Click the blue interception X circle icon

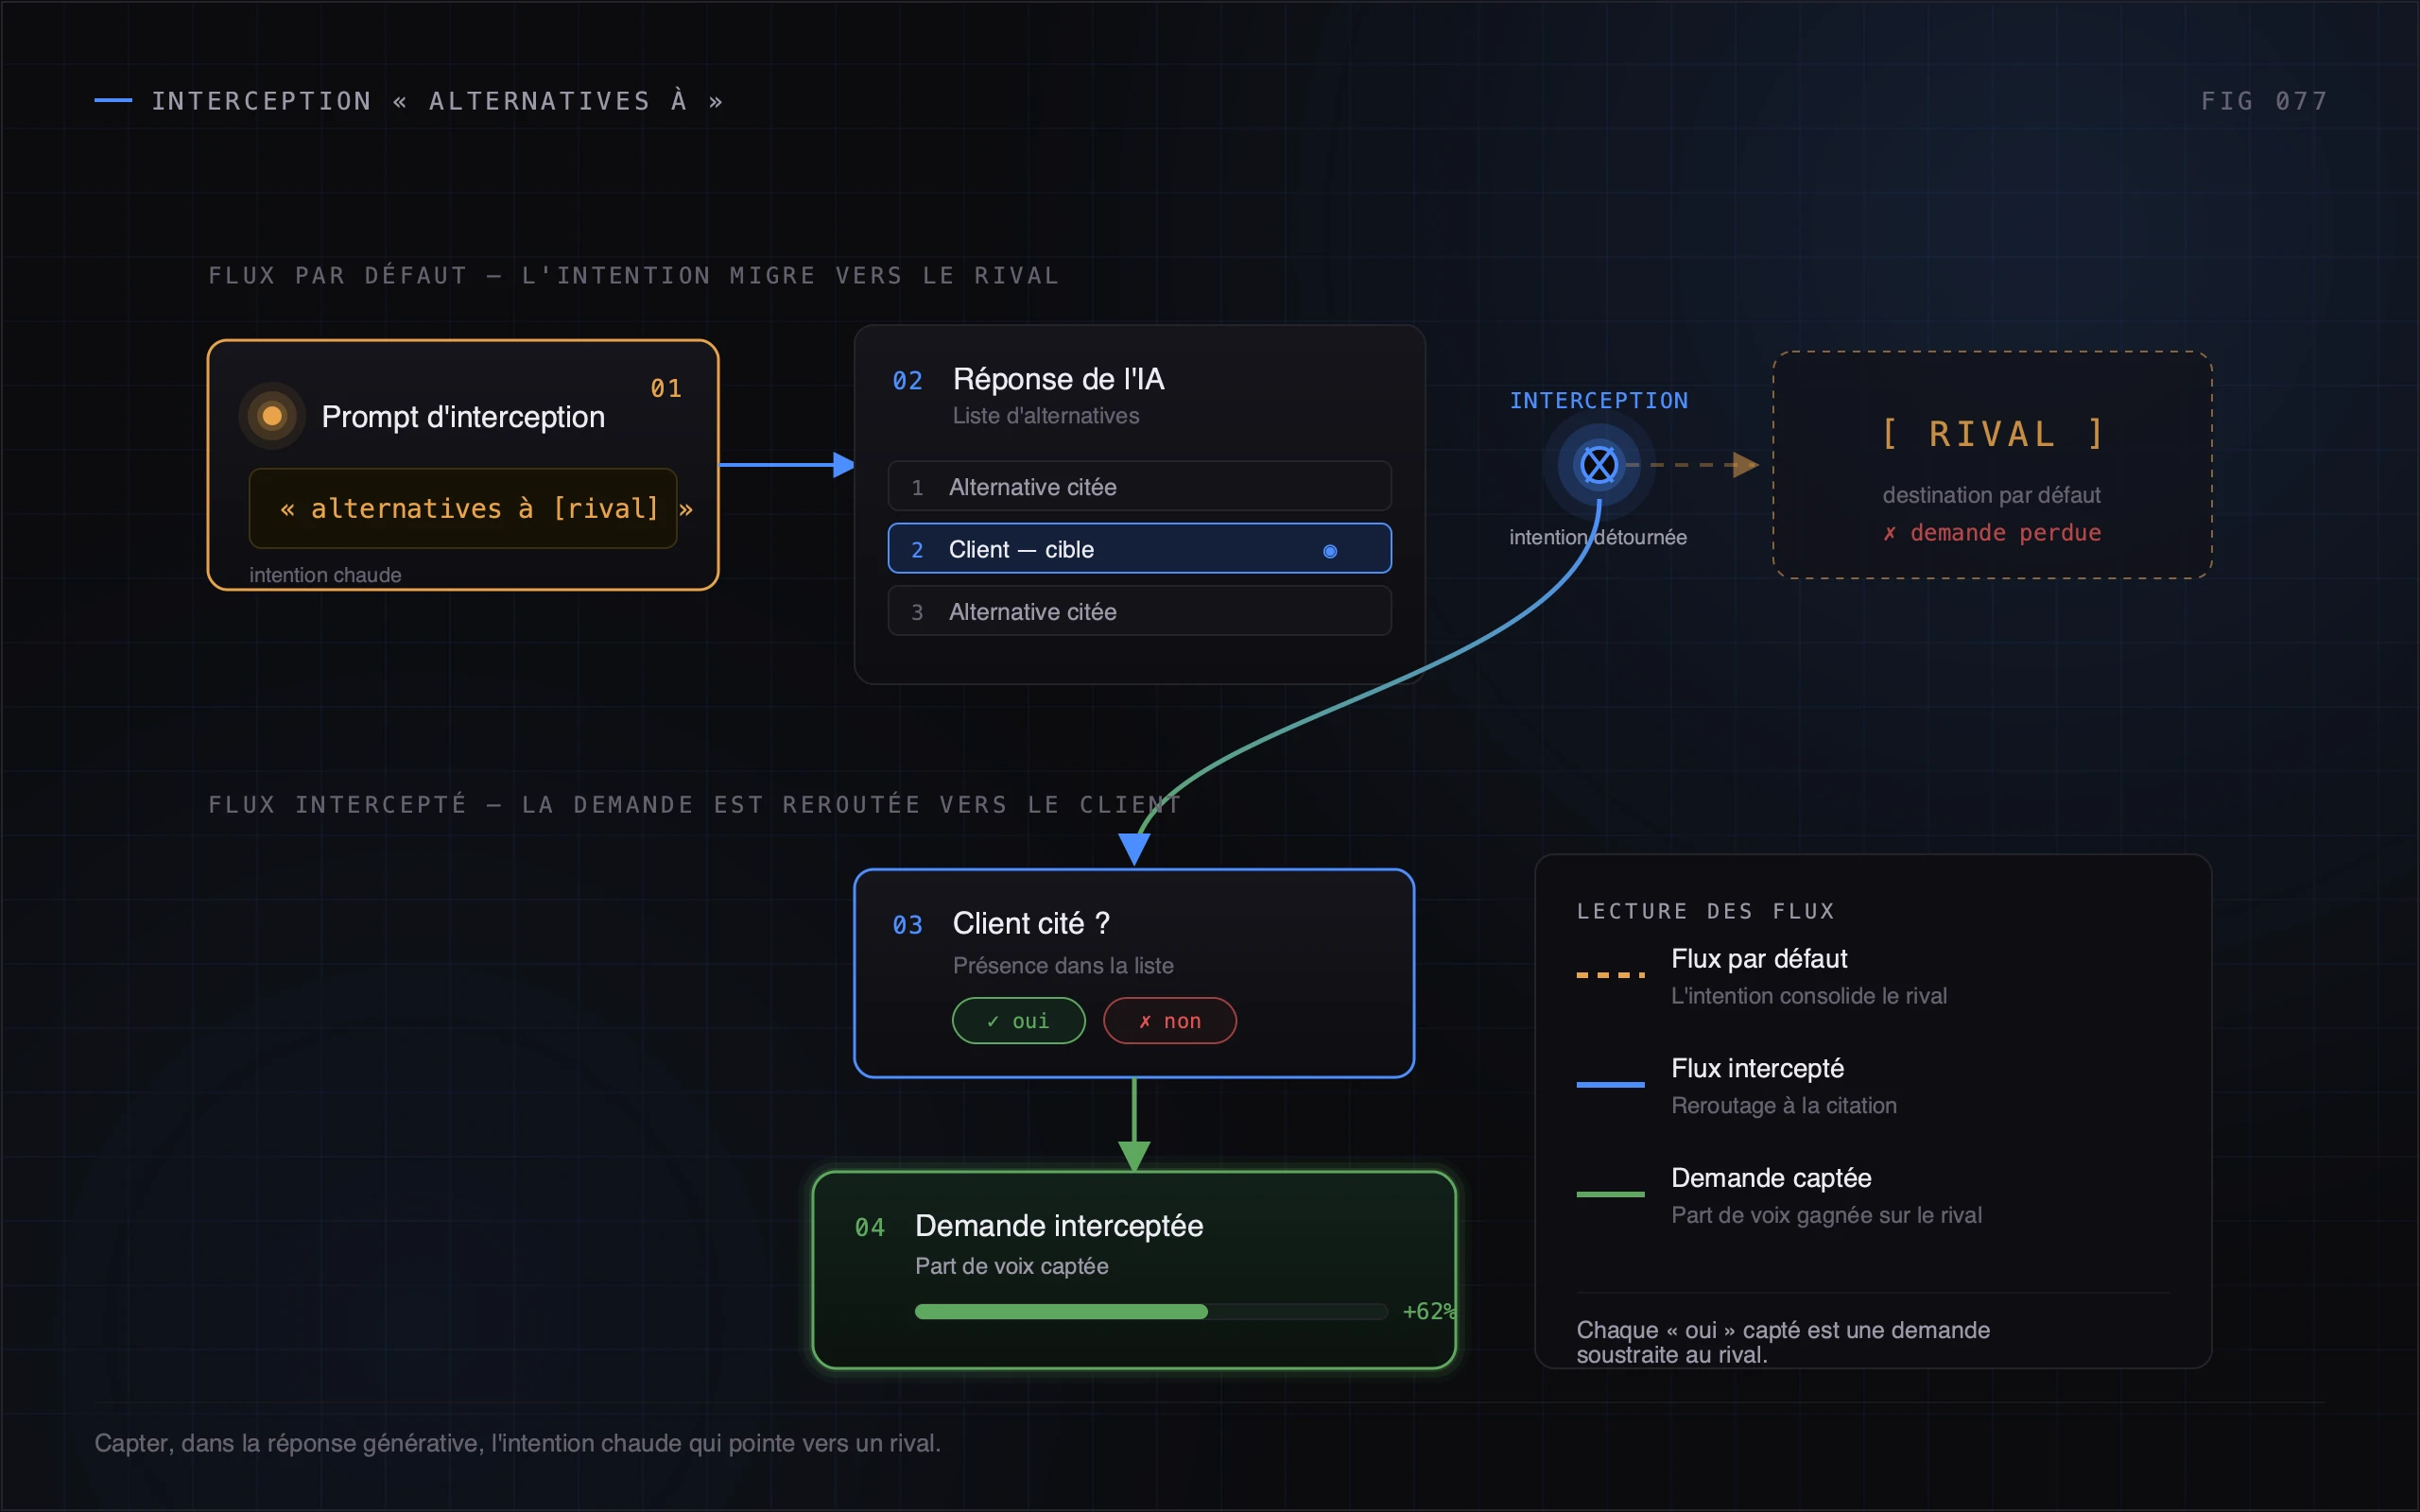[1599, 465]
